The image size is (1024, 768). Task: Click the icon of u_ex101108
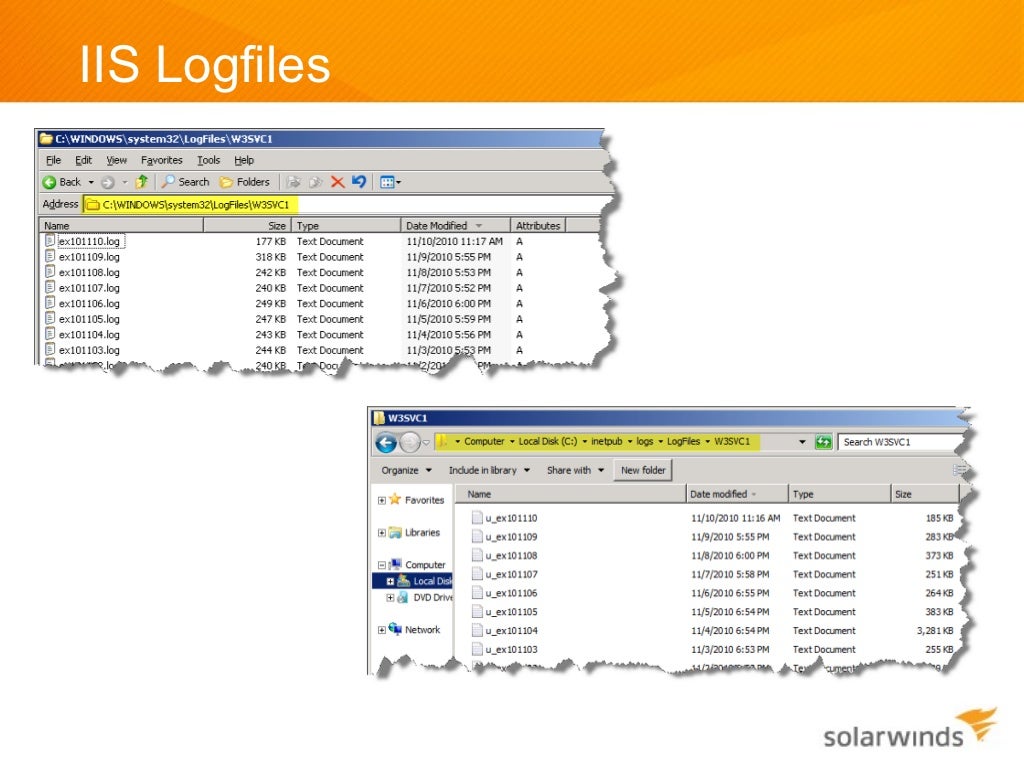(477, 556)
